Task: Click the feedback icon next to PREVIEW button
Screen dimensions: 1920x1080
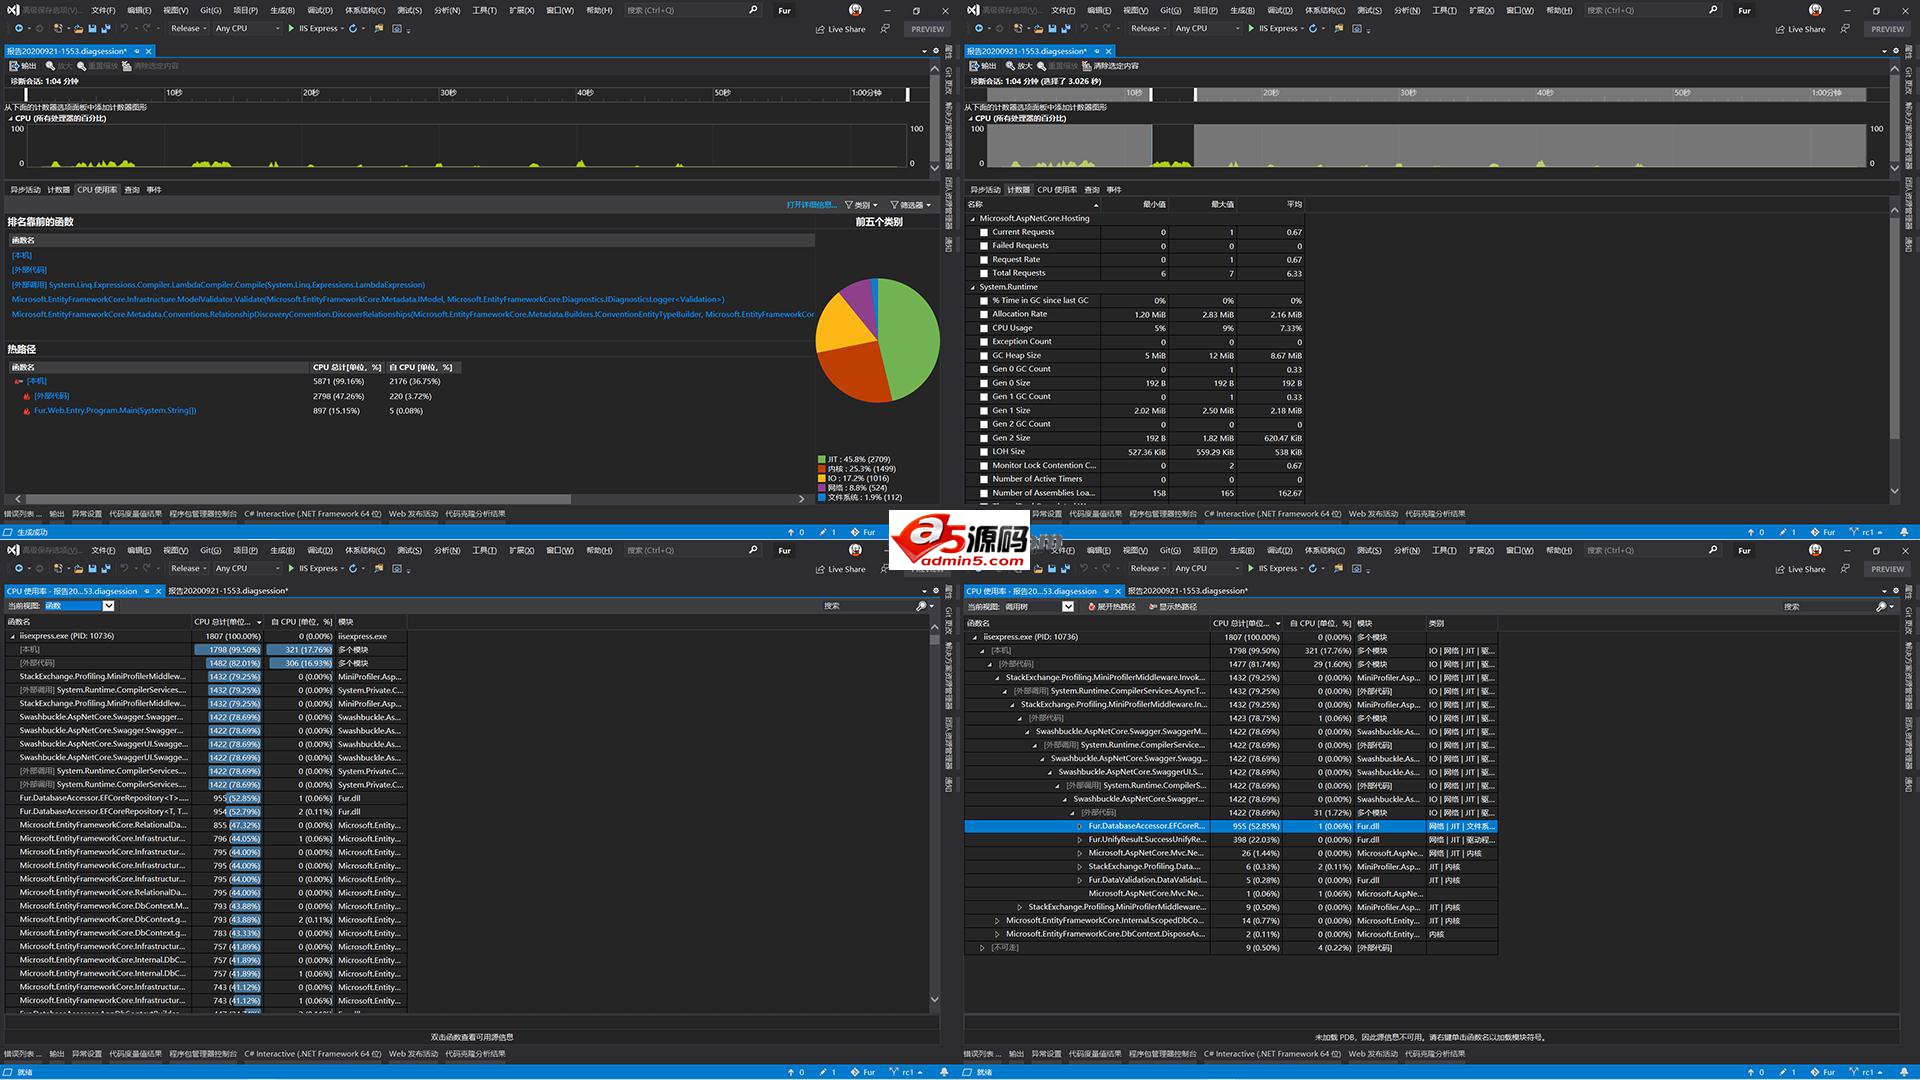Action: [x=886, y=29]
